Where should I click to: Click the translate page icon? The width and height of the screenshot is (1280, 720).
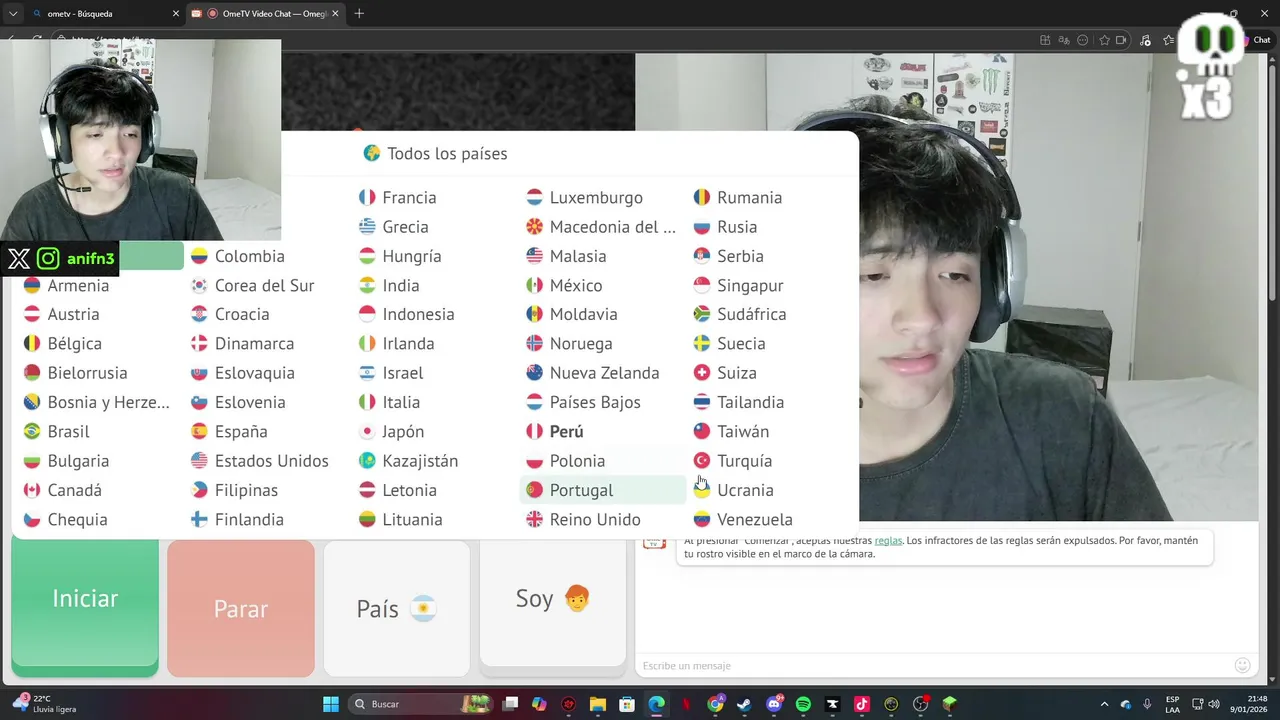pyautogui.click(x=1064, y=40)
